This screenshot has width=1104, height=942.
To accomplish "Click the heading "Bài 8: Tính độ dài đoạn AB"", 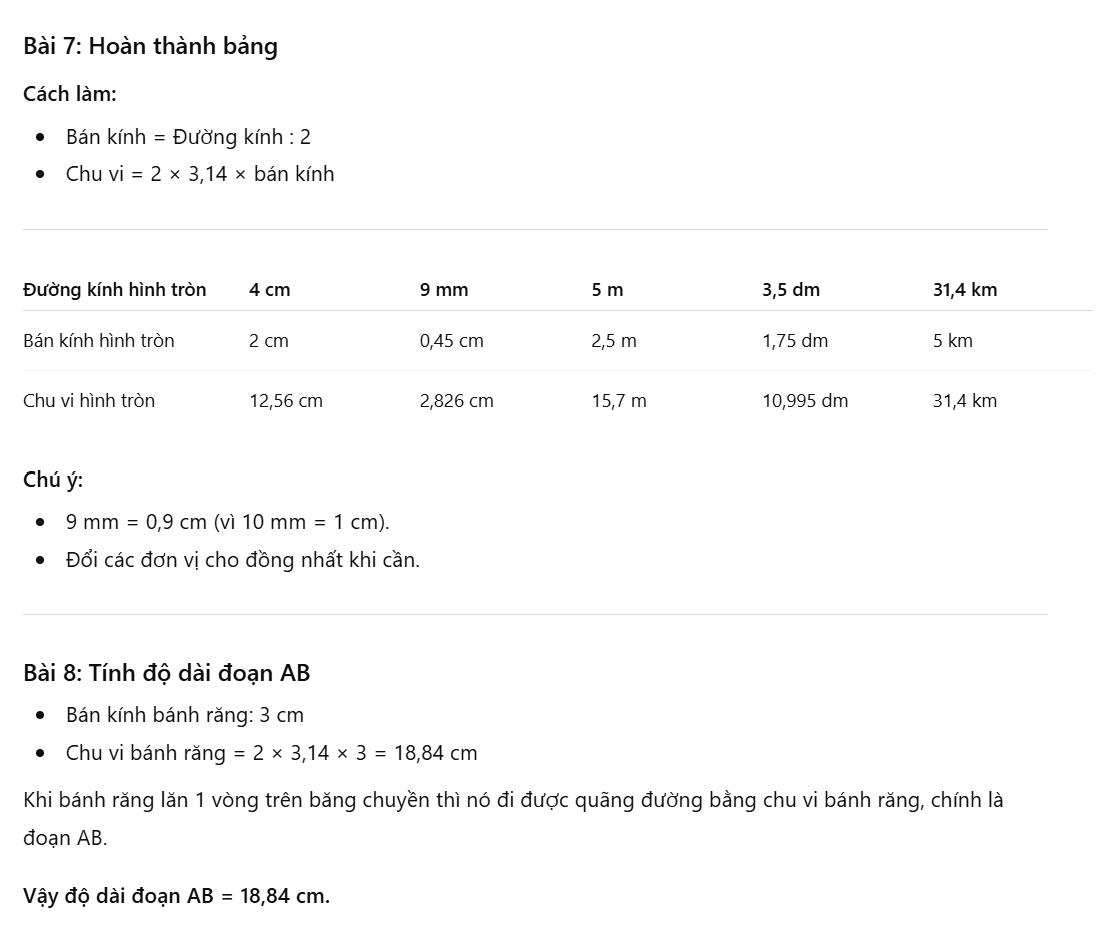I will click(167, 673).
